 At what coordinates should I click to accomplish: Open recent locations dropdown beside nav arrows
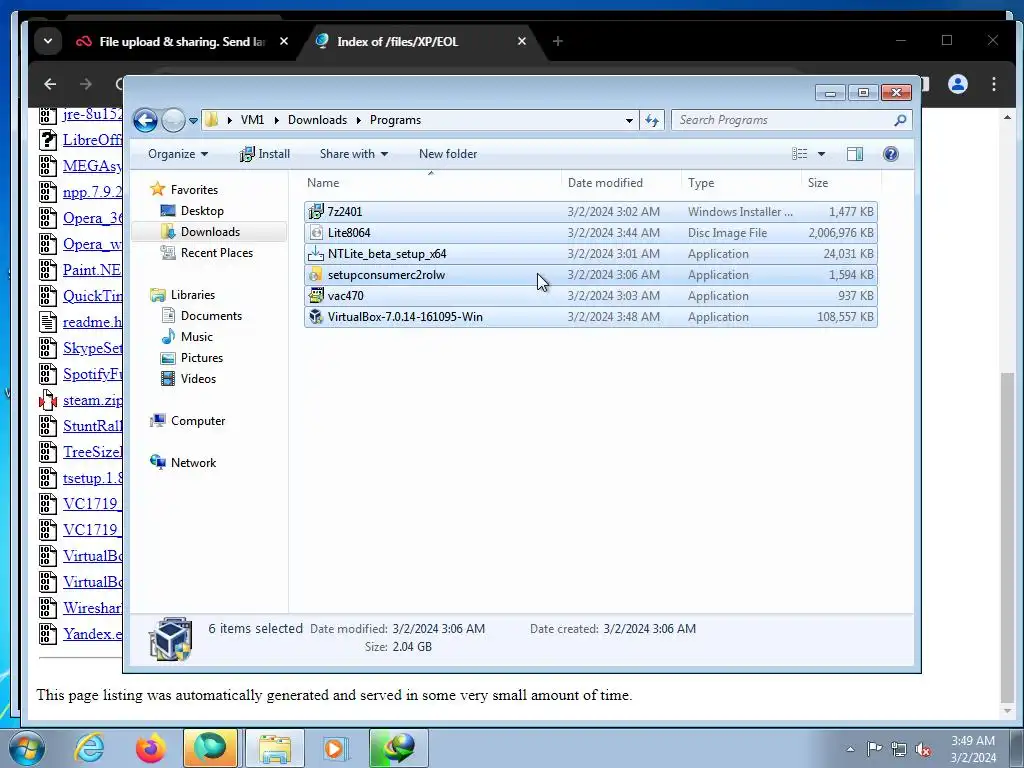[193, 121]
